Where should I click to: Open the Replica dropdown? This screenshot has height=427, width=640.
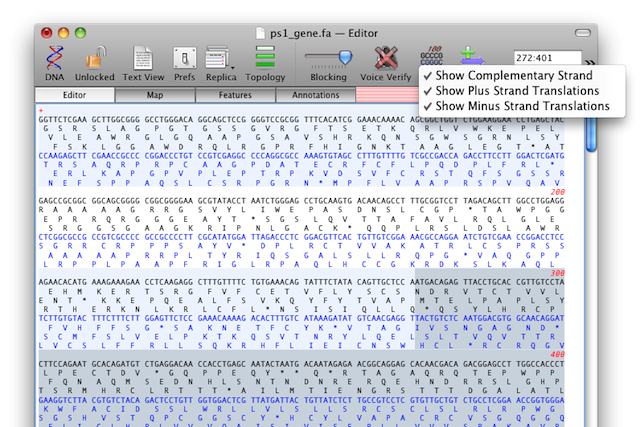pos(221,59)
